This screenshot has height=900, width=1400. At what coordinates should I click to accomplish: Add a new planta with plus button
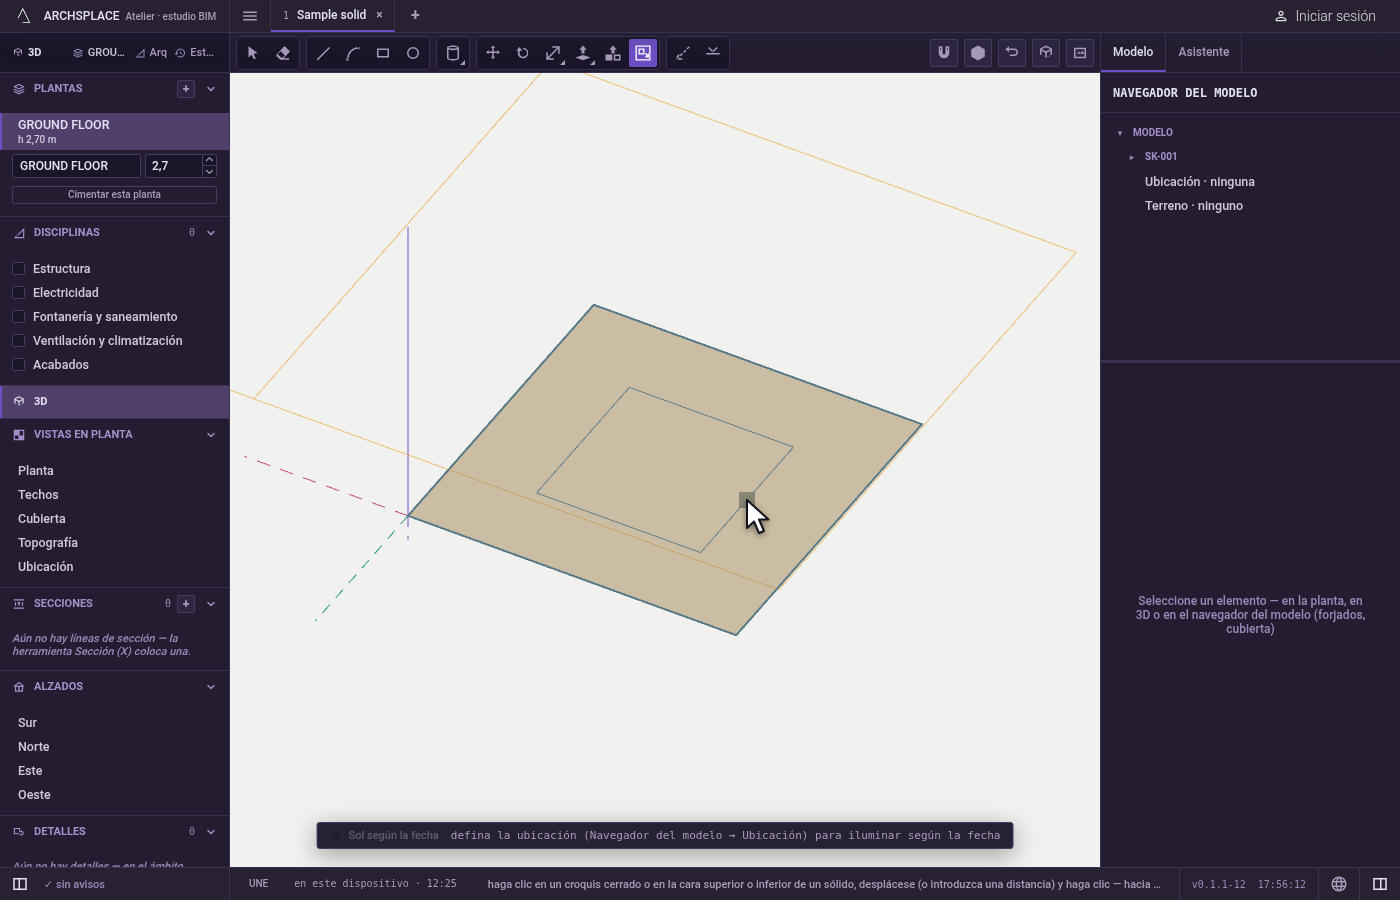(x=186, y=89)
